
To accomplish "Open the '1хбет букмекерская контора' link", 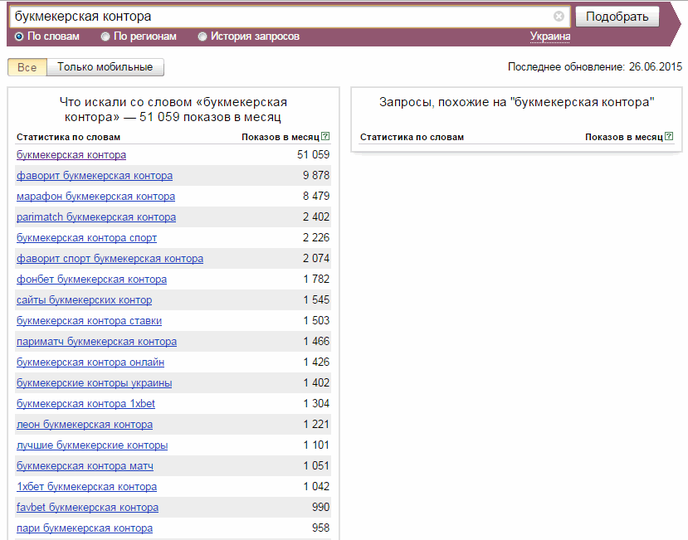I will 86,486.
